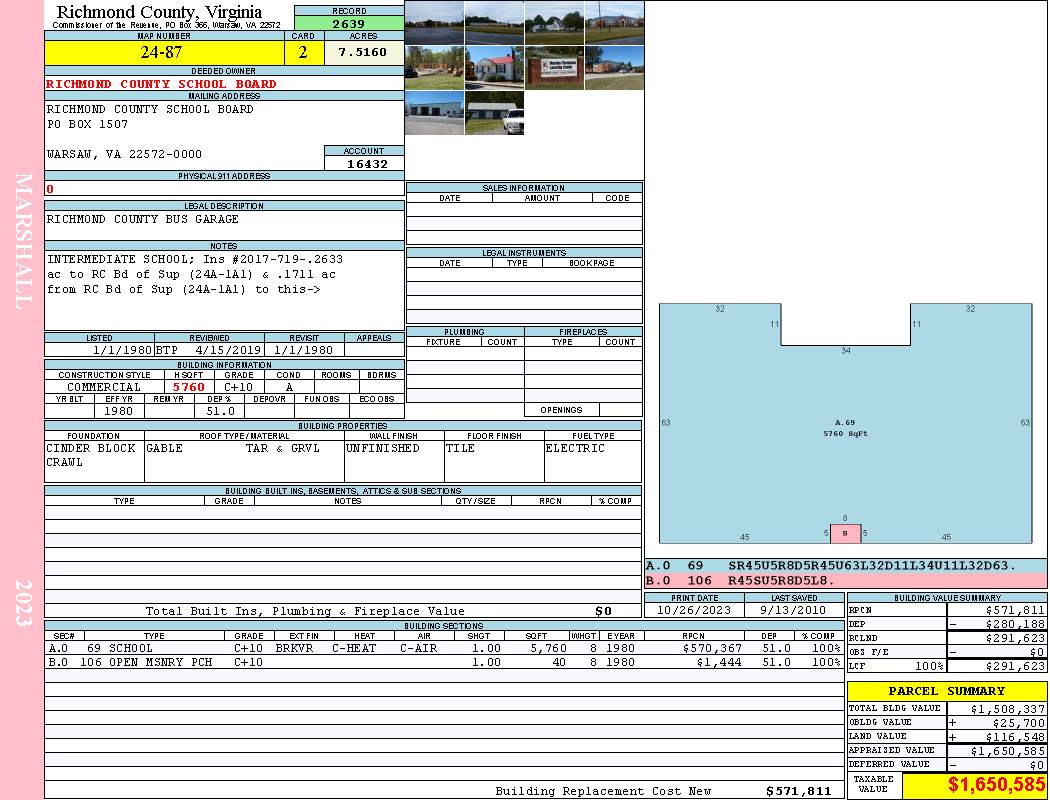Open the photo with the white car

click(x=494, y=112)
